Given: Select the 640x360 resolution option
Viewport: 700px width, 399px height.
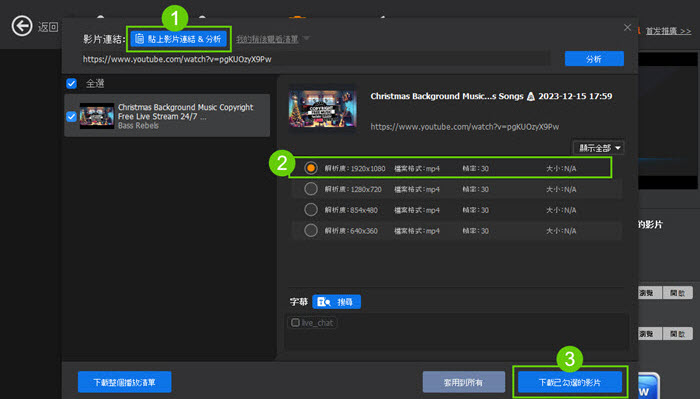Looking at the screenshot, I should click(x=456, y=231).
